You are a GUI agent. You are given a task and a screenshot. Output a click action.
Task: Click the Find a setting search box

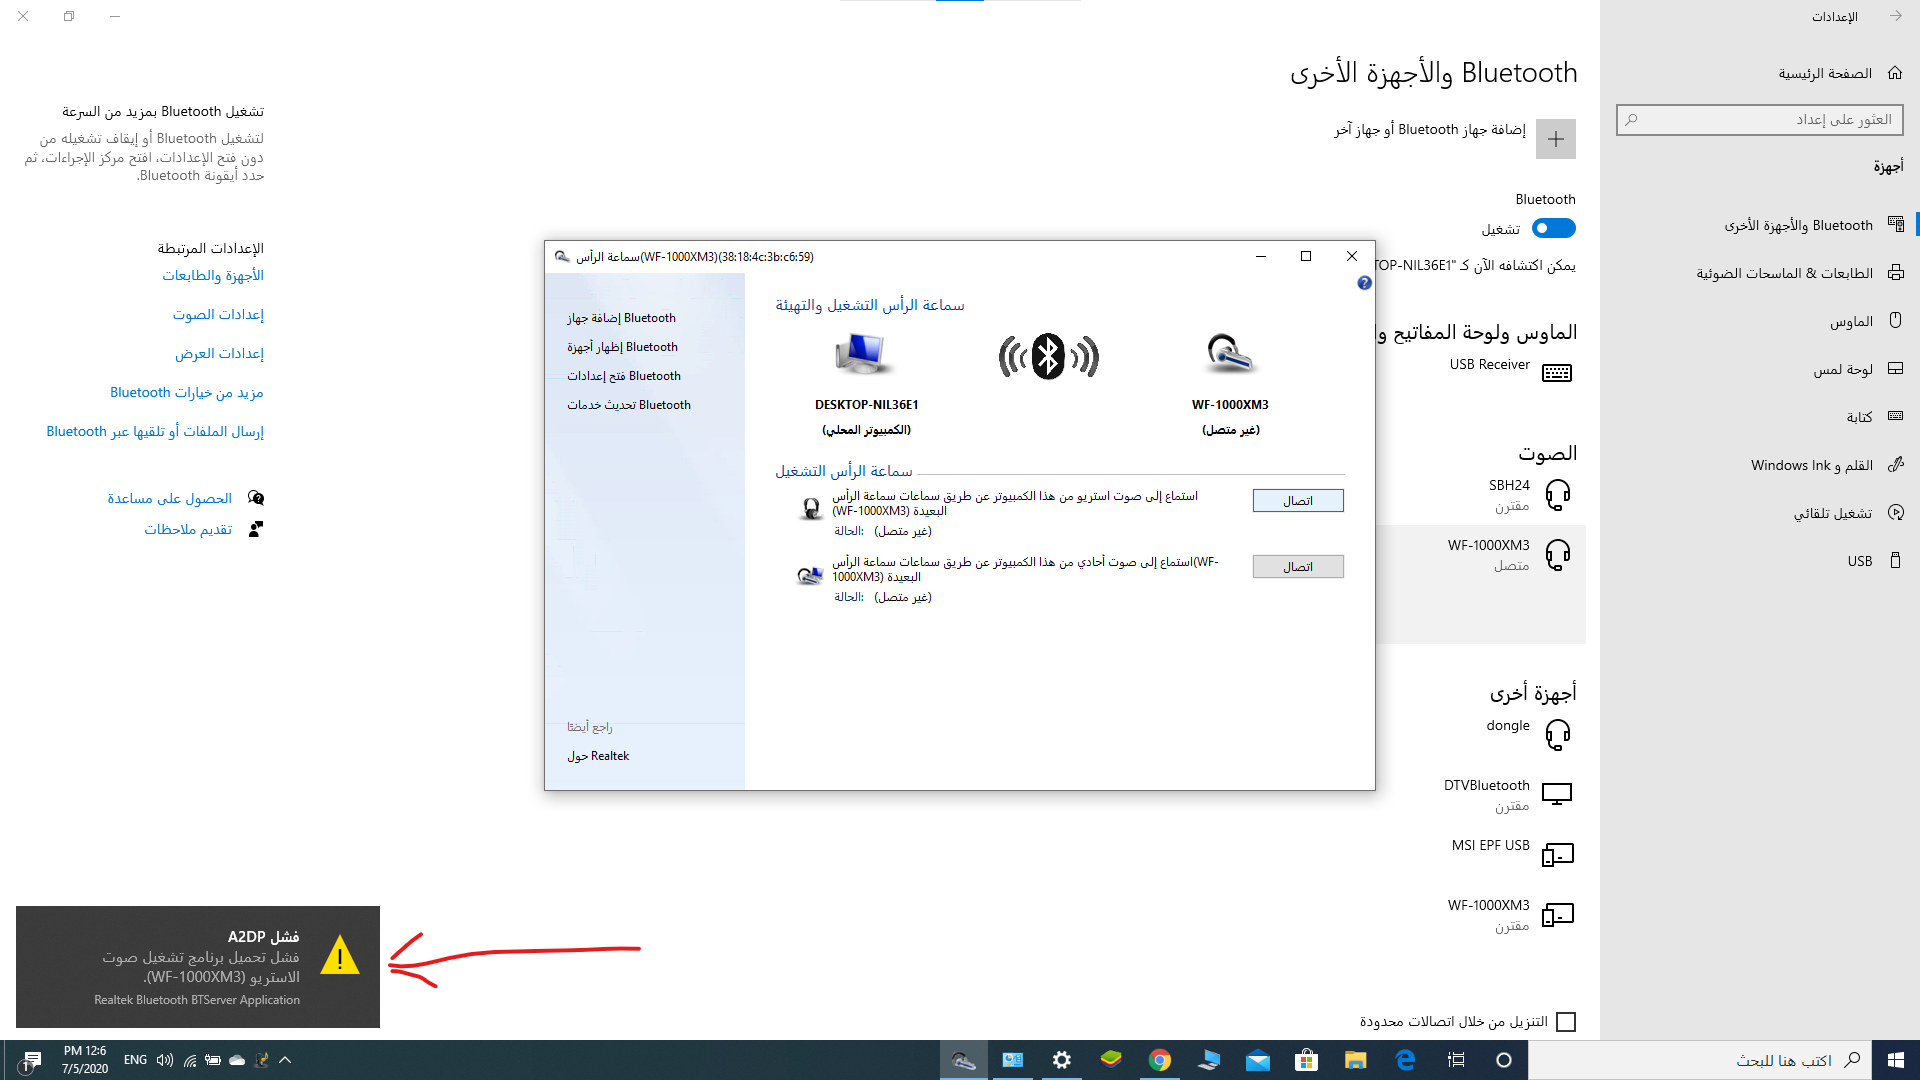(x=1760, y=120)
